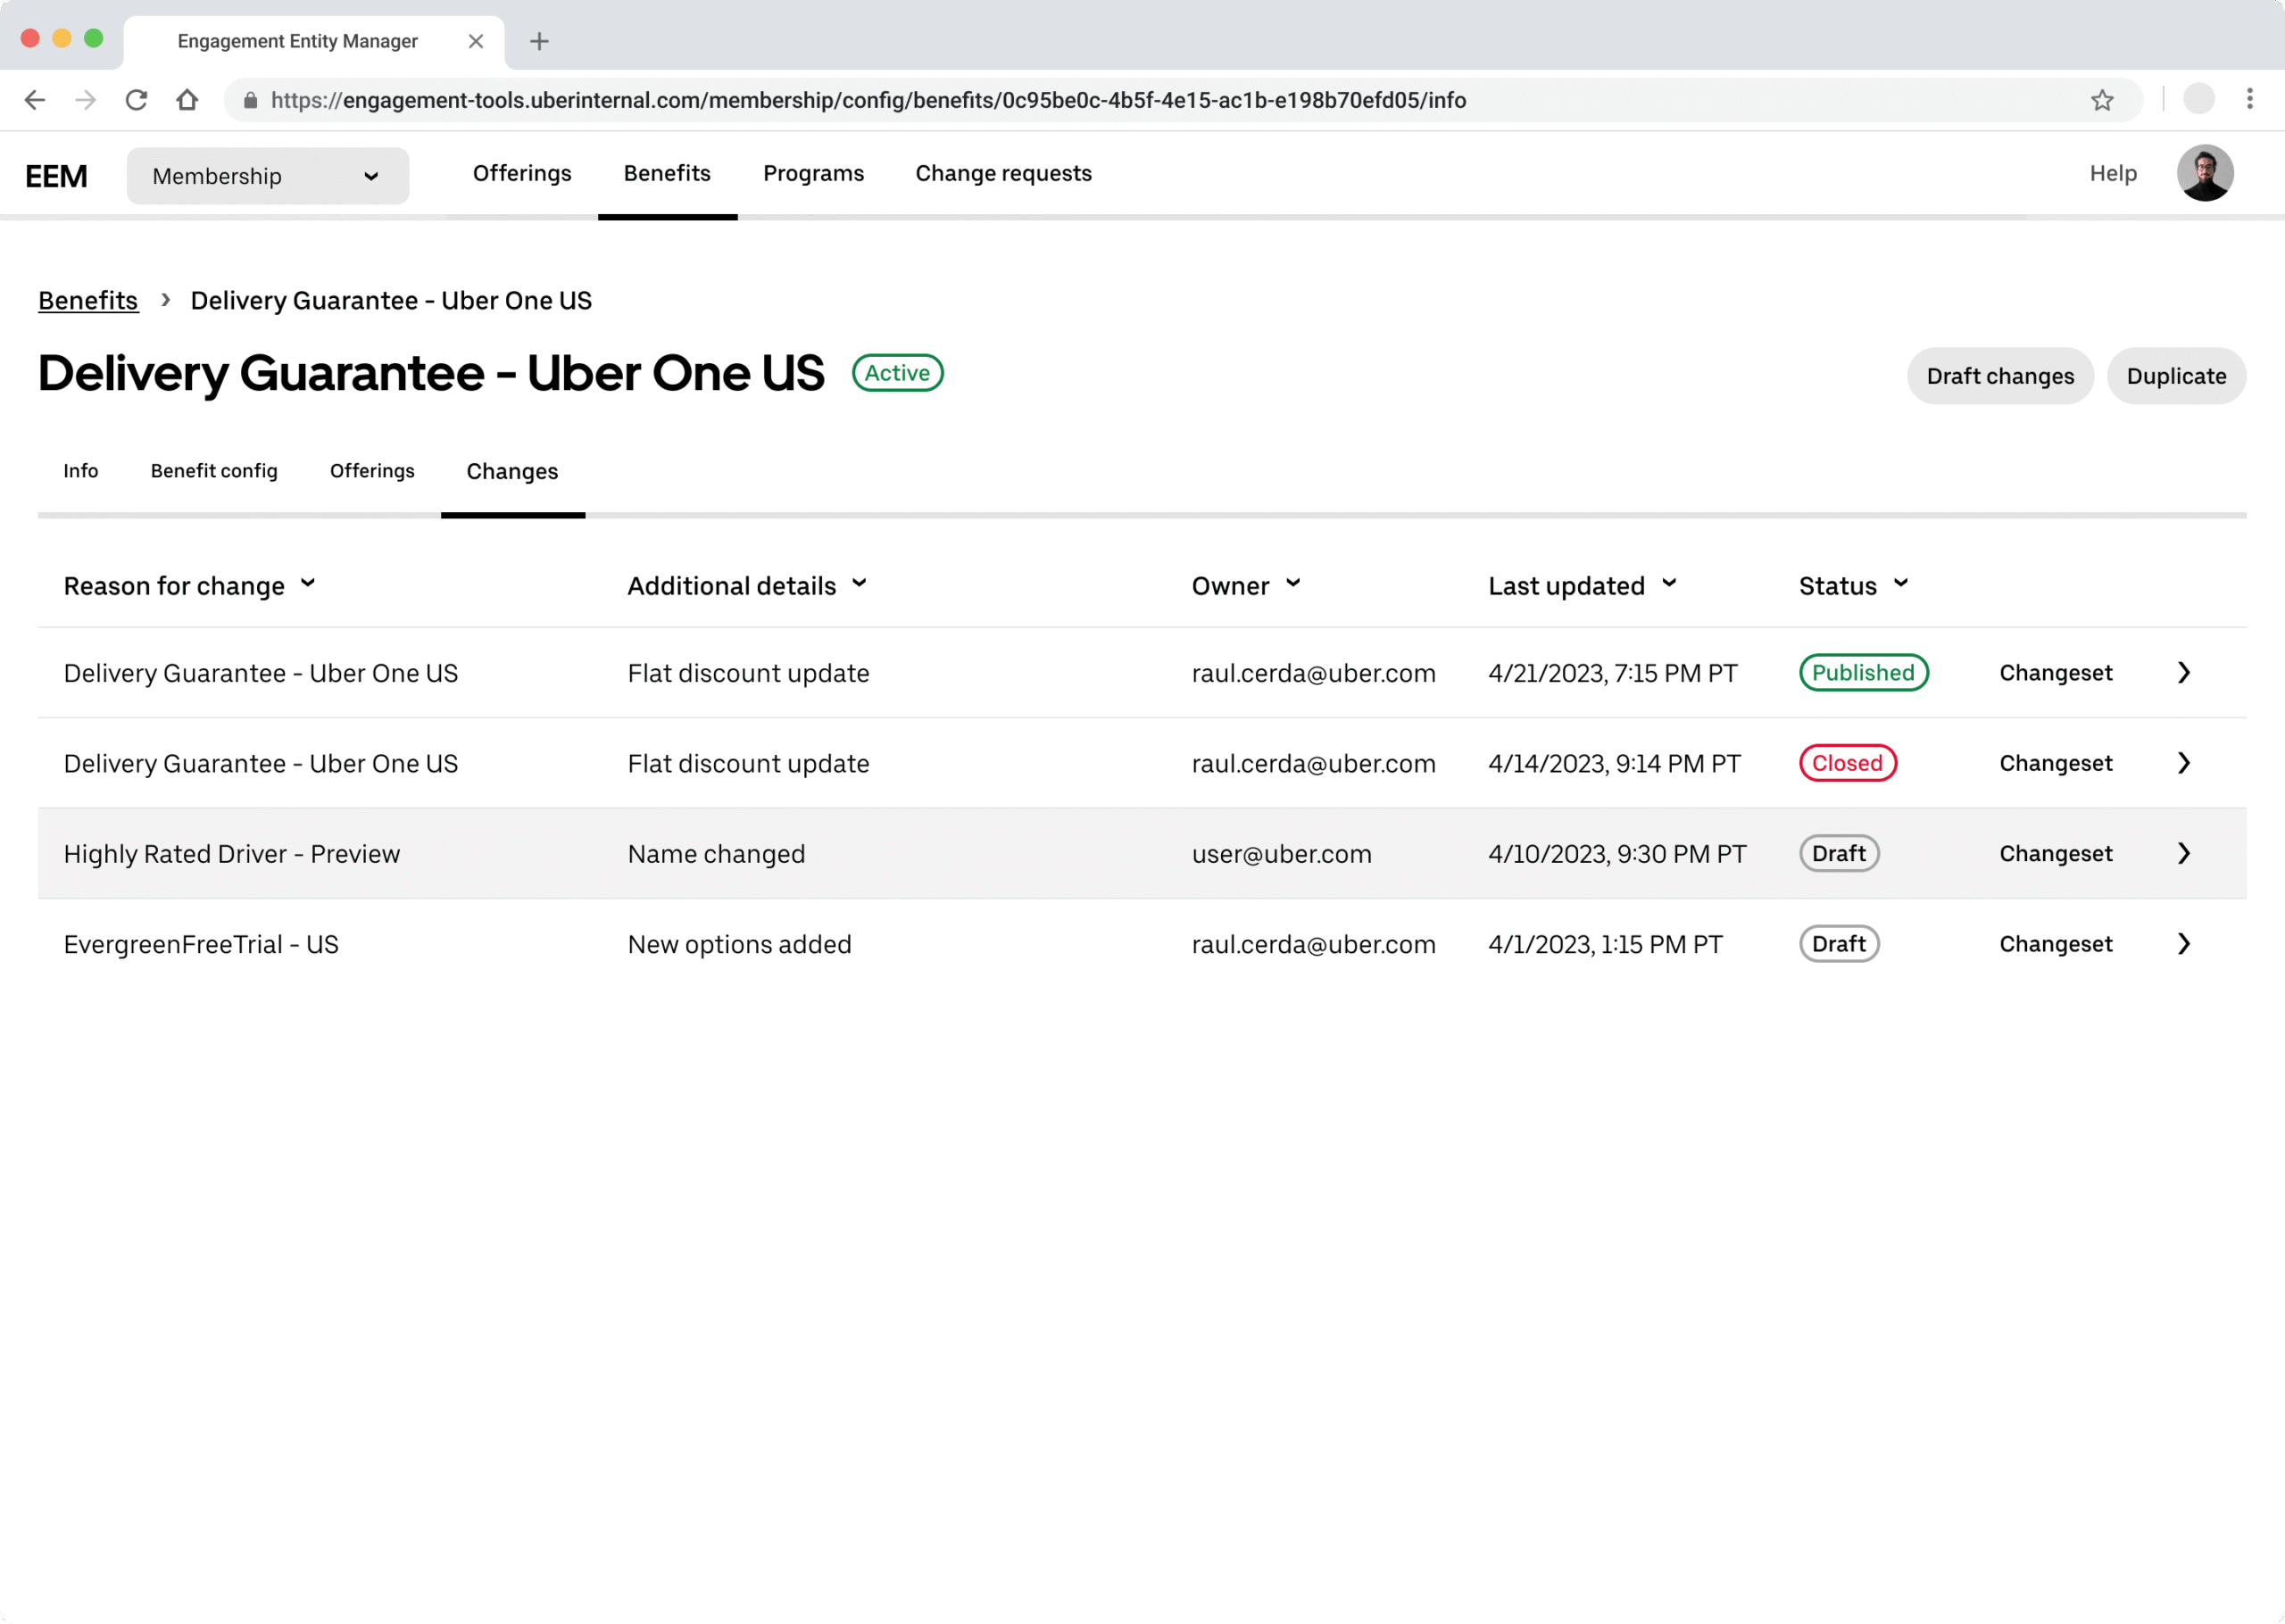The width and height of the screenshot is (2285, 1624).
Task: Bookmark this page with star icon
Action: [x=2101, y=100]
